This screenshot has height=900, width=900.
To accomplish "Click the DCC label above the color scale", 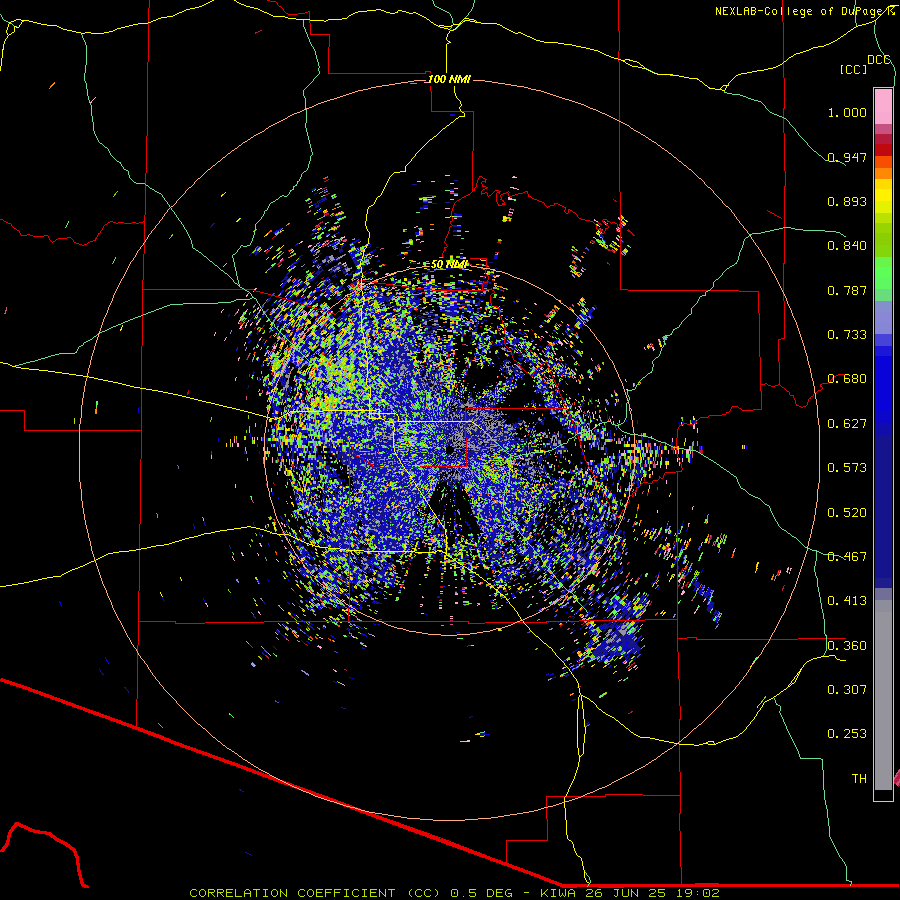I will pyautogui.click(x=878, y=60).
